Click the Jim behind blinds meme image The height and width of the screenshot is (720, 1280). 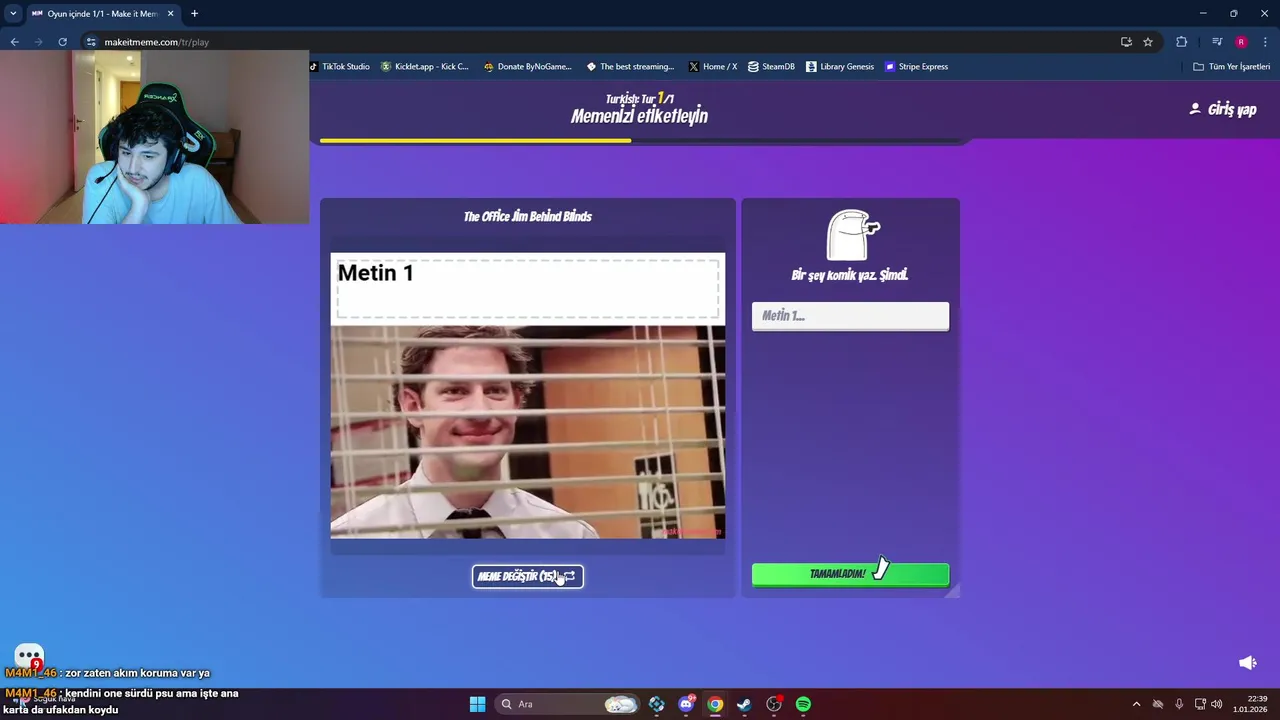pos(528,432)
